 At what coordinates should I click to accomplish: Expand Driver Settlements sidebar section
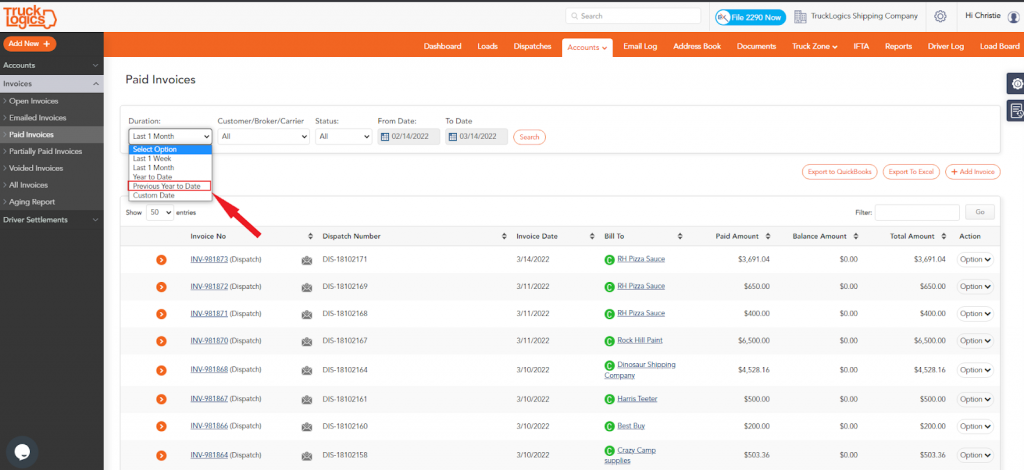(52, 220)
